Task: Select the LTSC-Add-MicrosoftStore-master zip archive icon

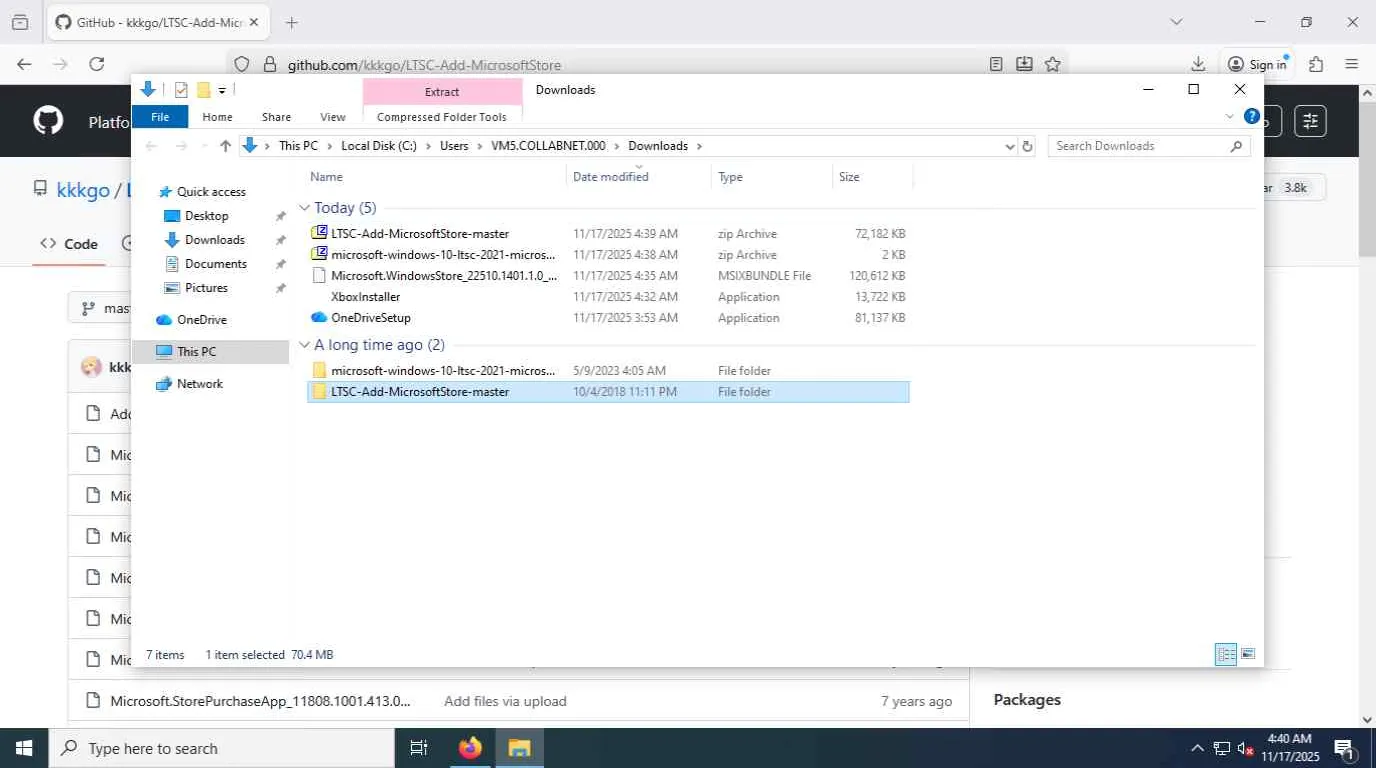Action: click(319, 233)
